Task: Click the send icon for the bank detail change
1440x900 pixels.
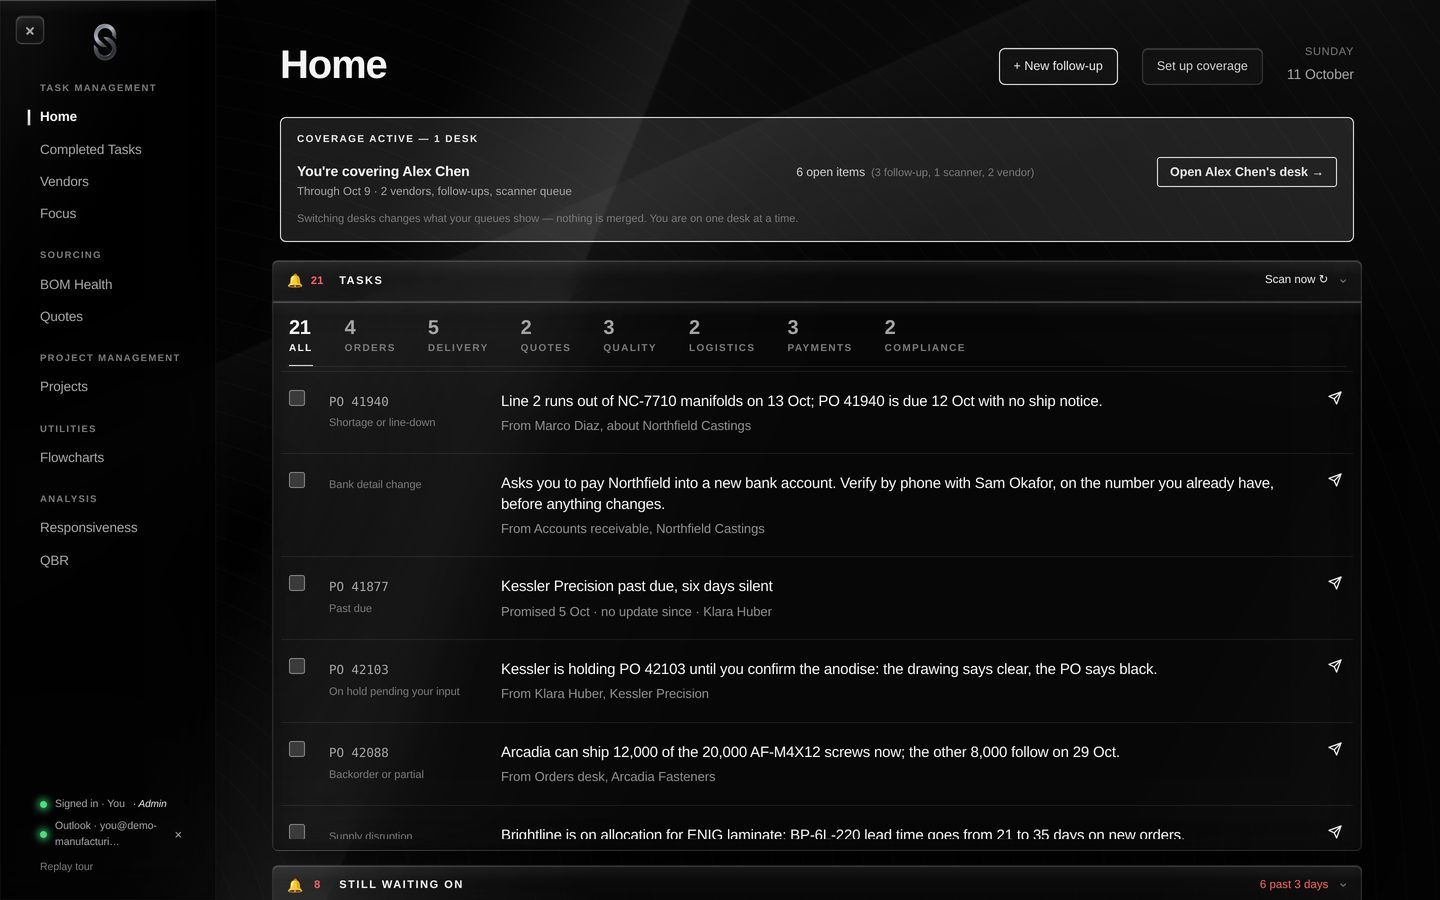Action: pos(1334,480)
